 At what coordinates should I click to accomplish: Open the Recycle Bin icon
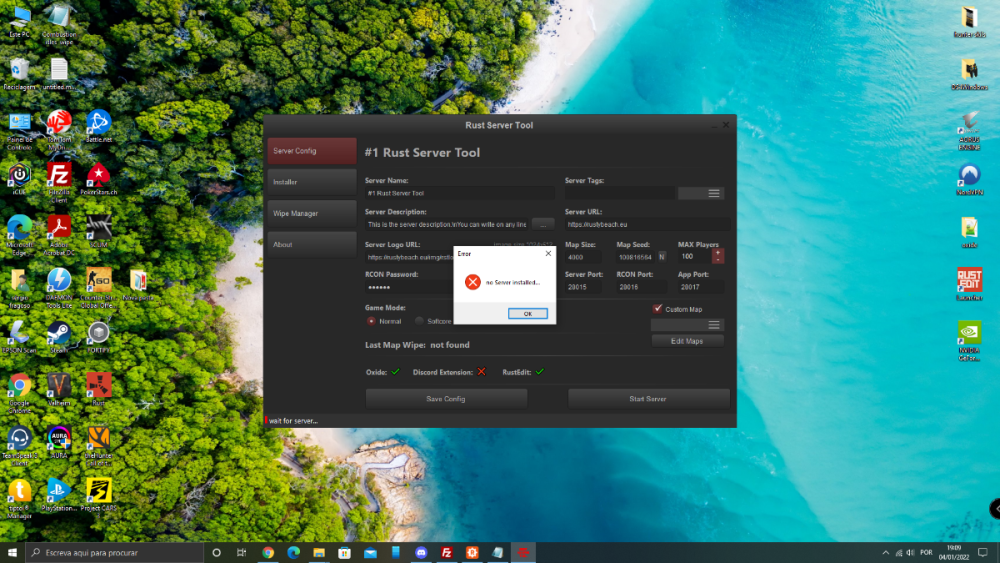point(19,70)
